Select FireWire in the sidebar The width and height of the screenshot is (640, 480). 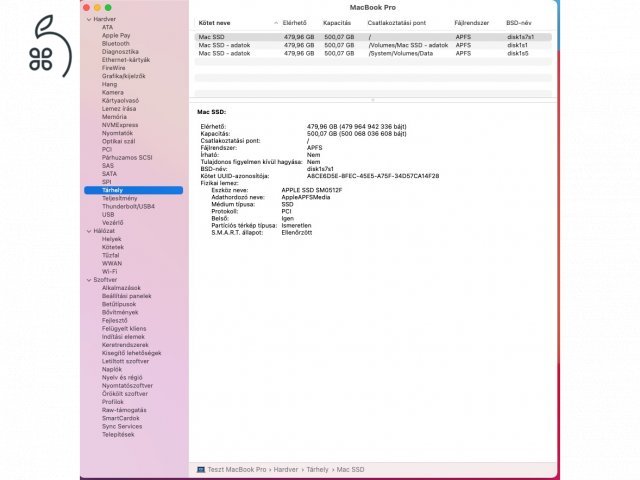[x=113, y=68]
